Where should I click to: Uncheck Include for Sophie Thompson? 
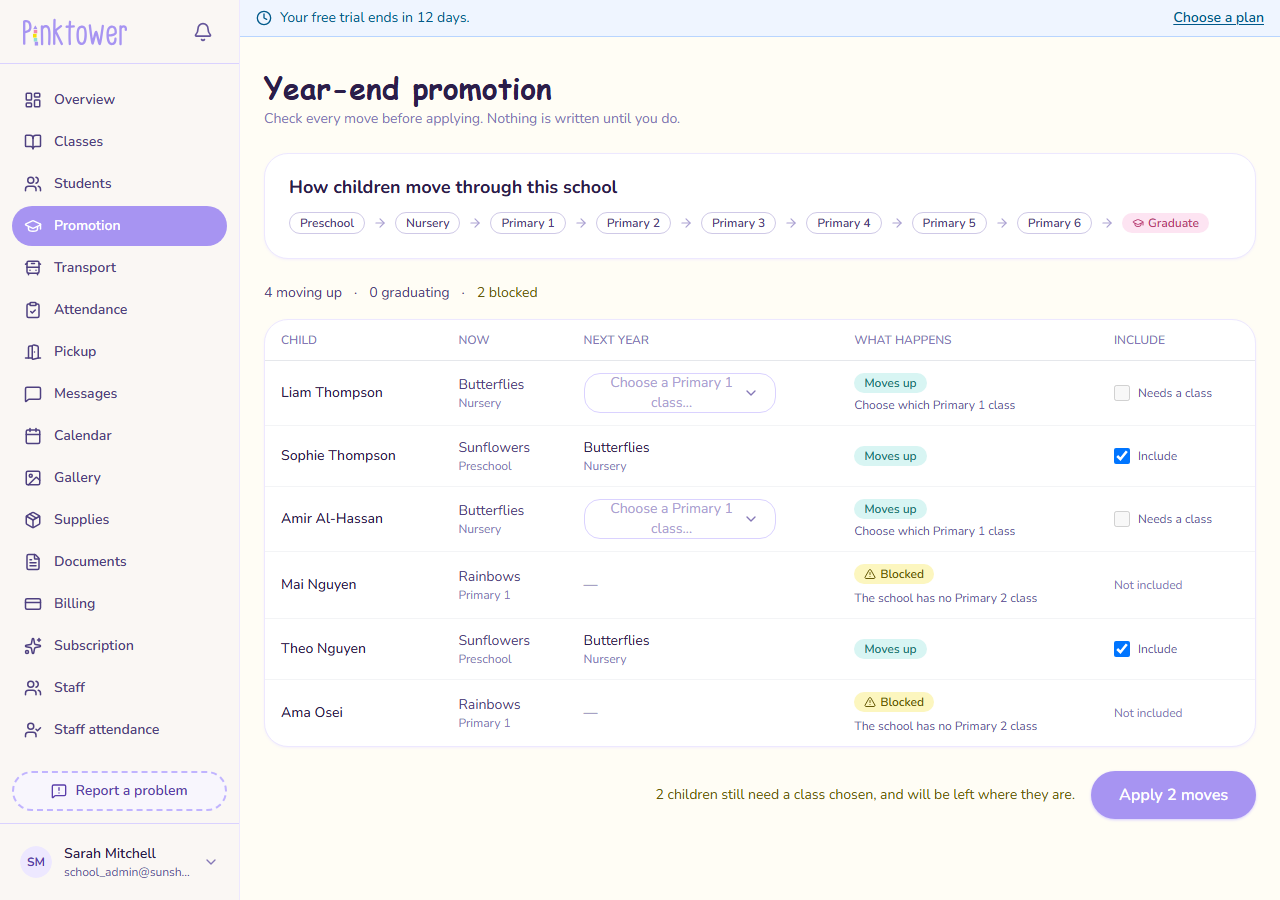(1122, 456)
